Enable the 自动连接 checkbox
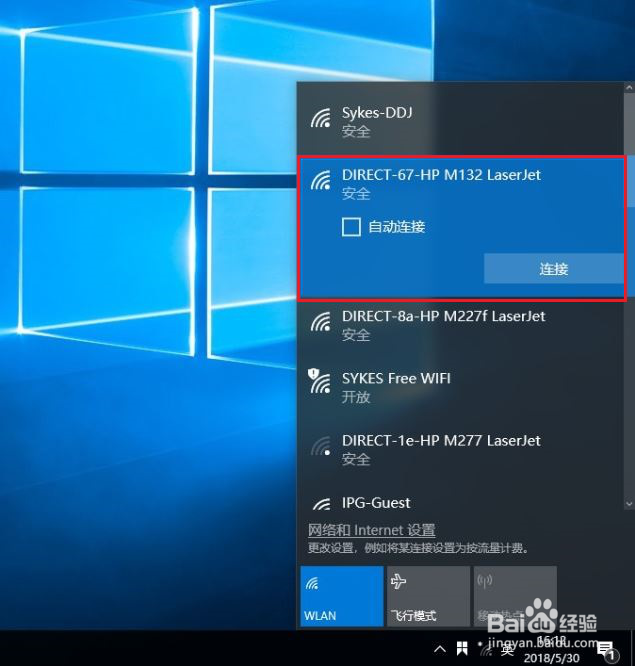 351,227
